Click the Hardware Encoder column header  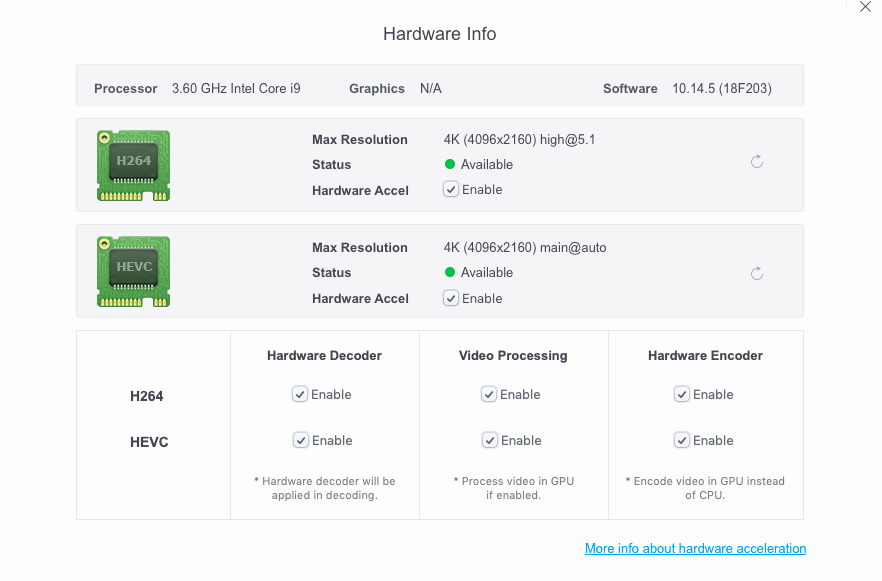pos(705,355)
